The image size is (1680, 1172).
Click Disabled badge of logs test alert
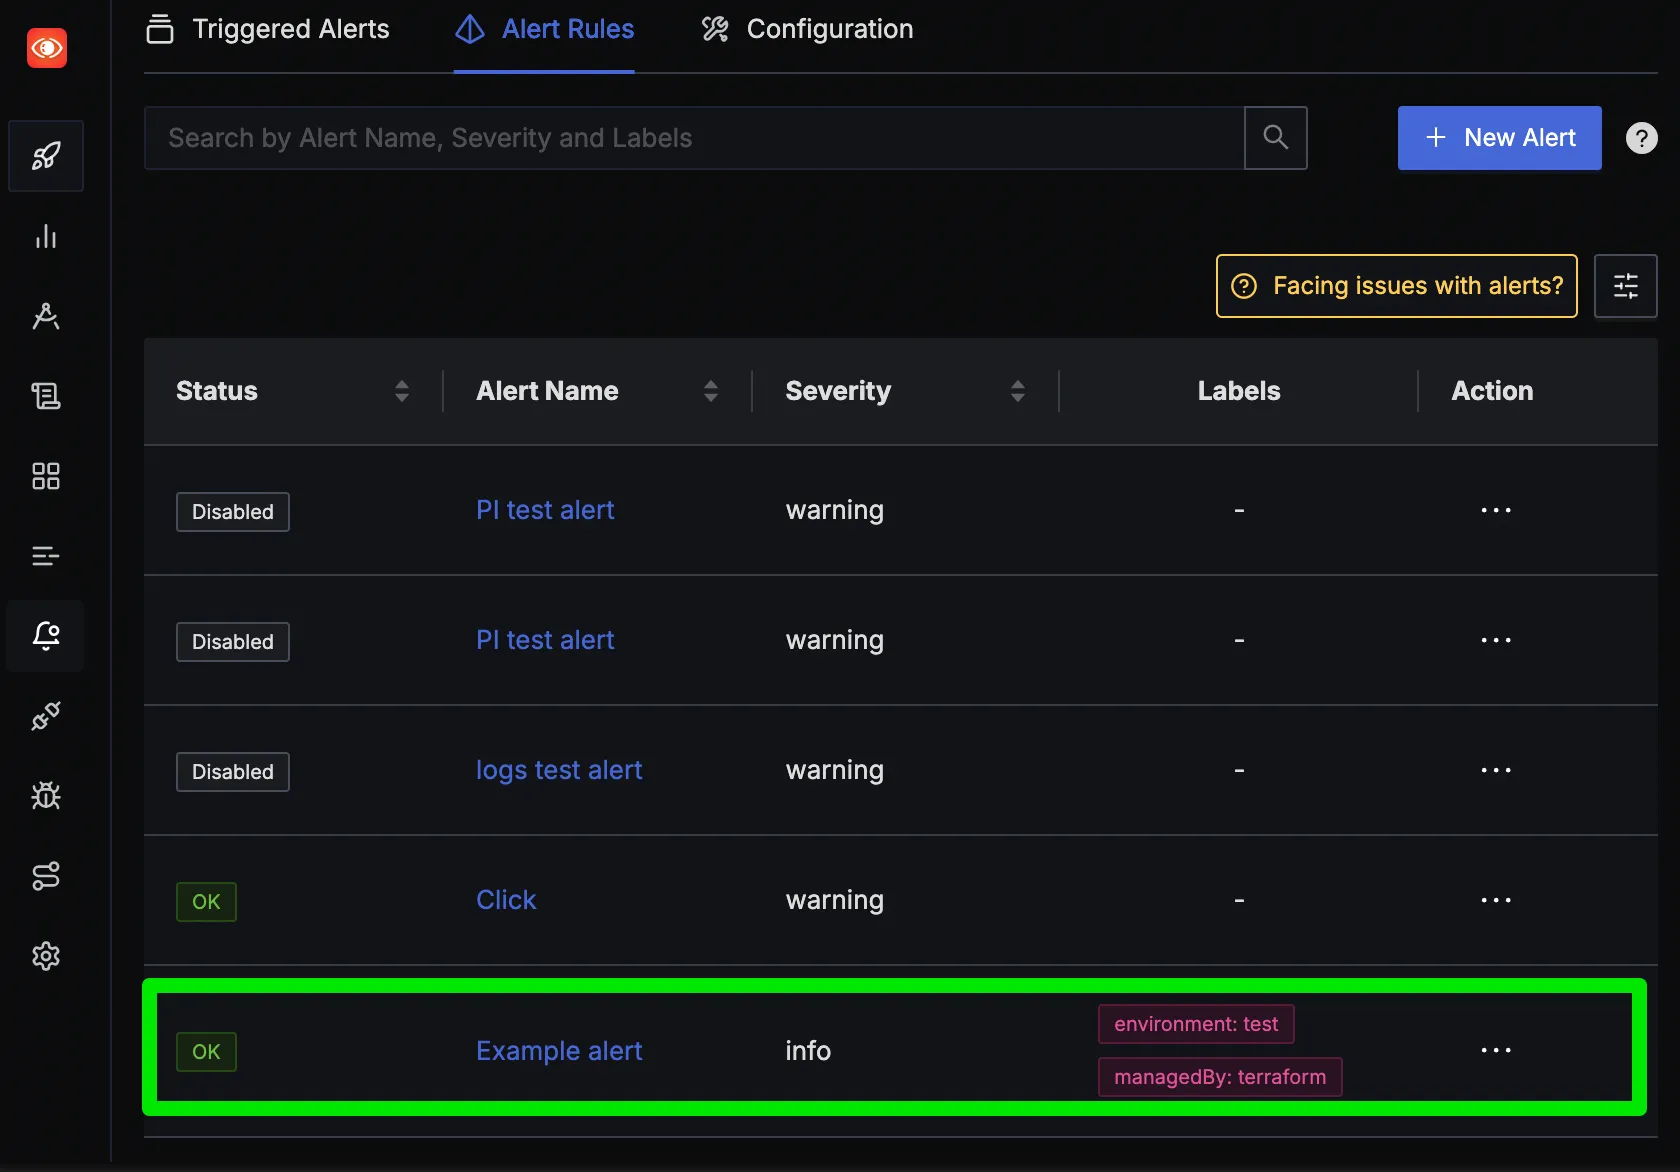(x=233, y=772)
